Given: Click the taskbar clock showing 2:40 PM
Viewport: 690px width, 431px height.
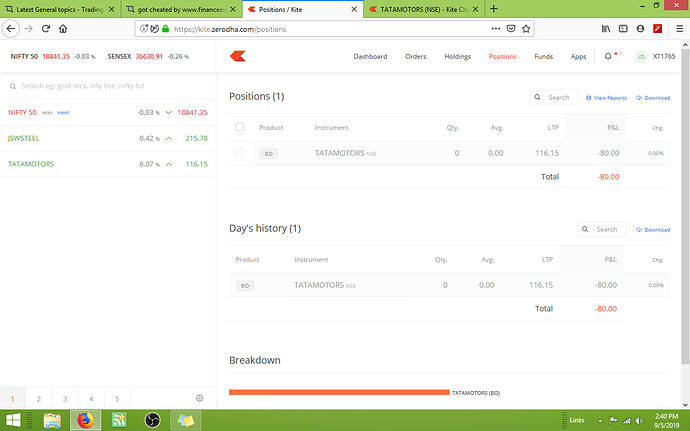Looking at the screenshot, I should point(666,421).
